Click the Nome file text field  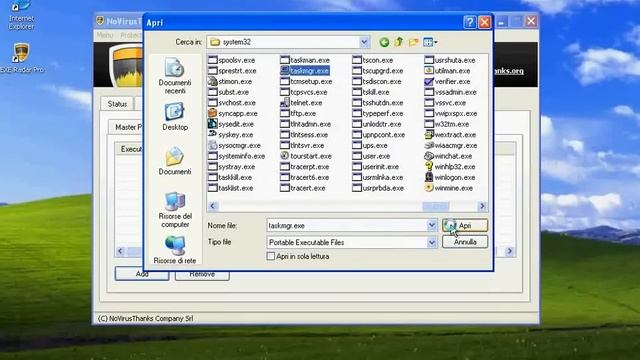coord(347,225)
